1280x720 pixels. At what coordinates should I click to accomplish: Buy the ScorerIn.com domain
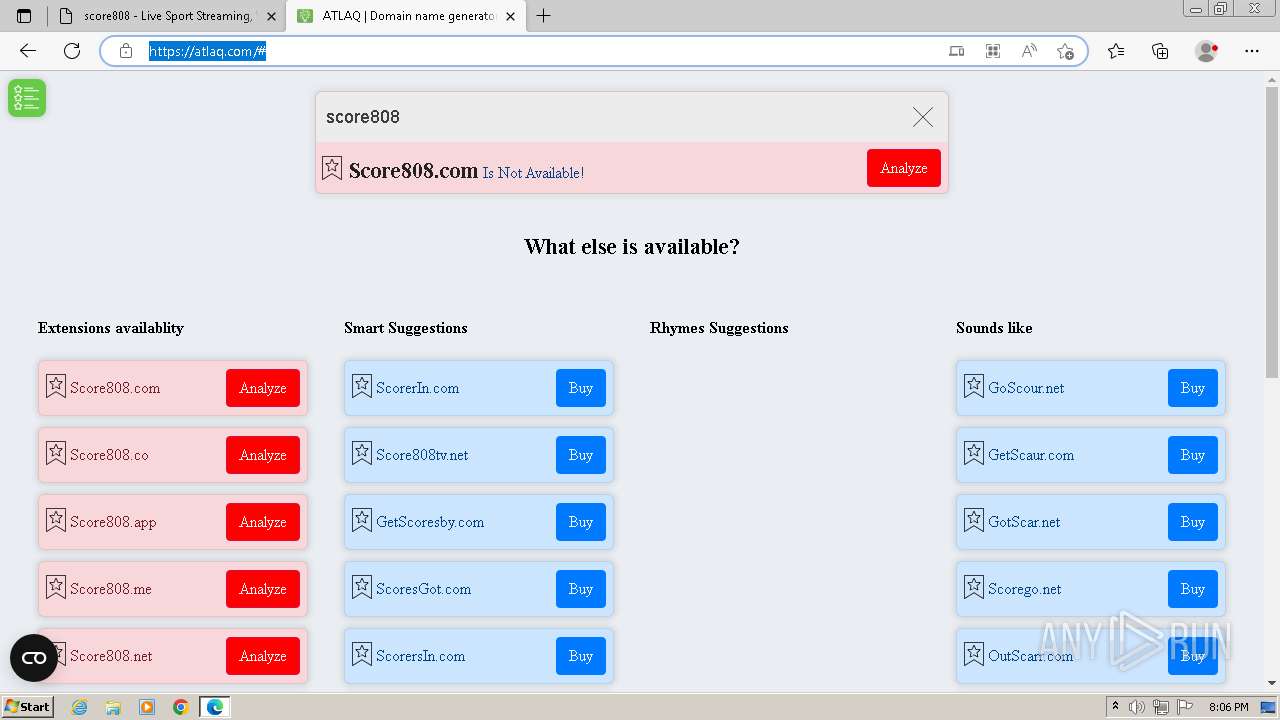(581, 388)
